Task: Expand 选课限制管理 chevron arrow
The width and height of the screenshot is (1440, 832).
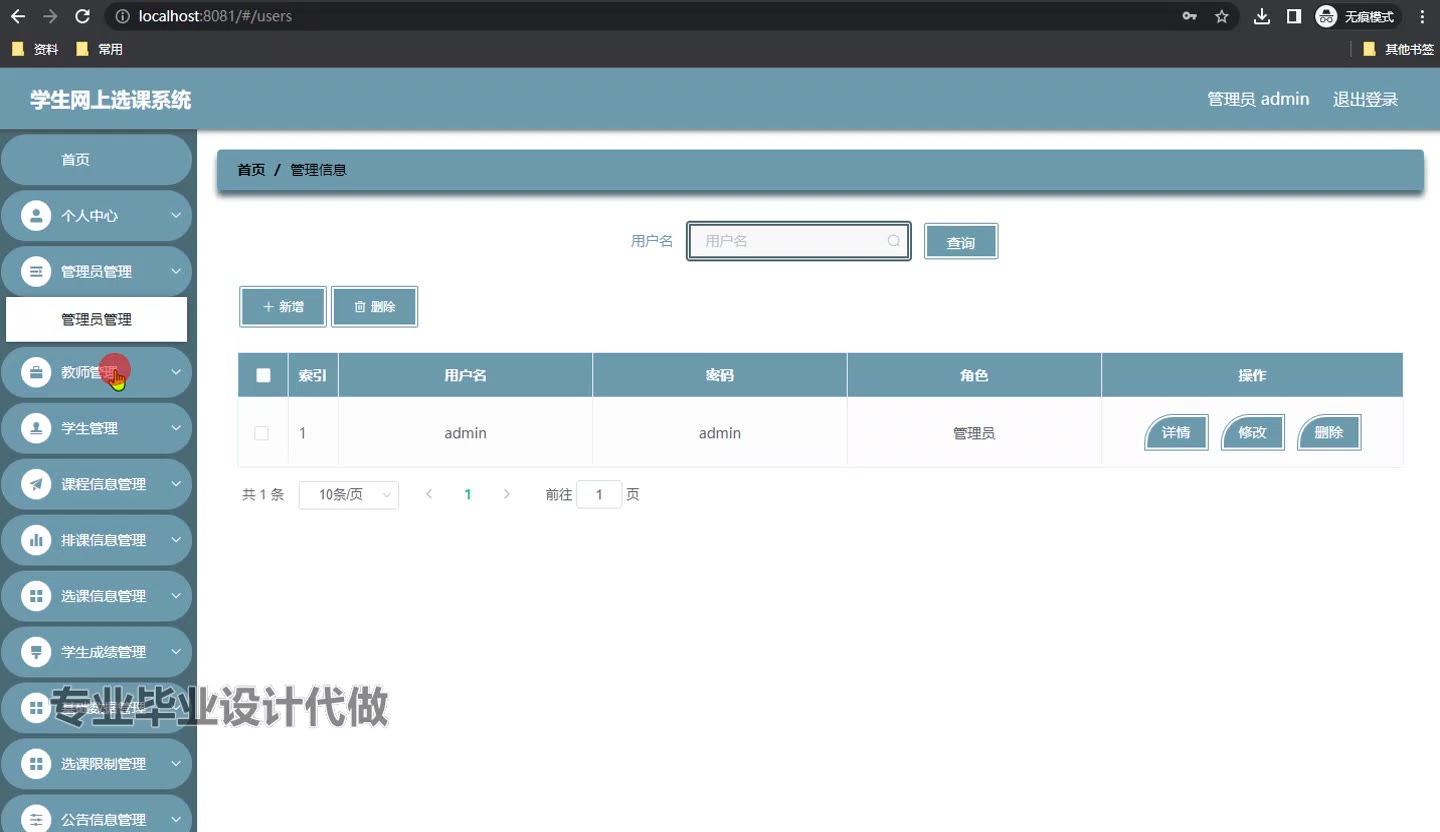Action: 176,764
